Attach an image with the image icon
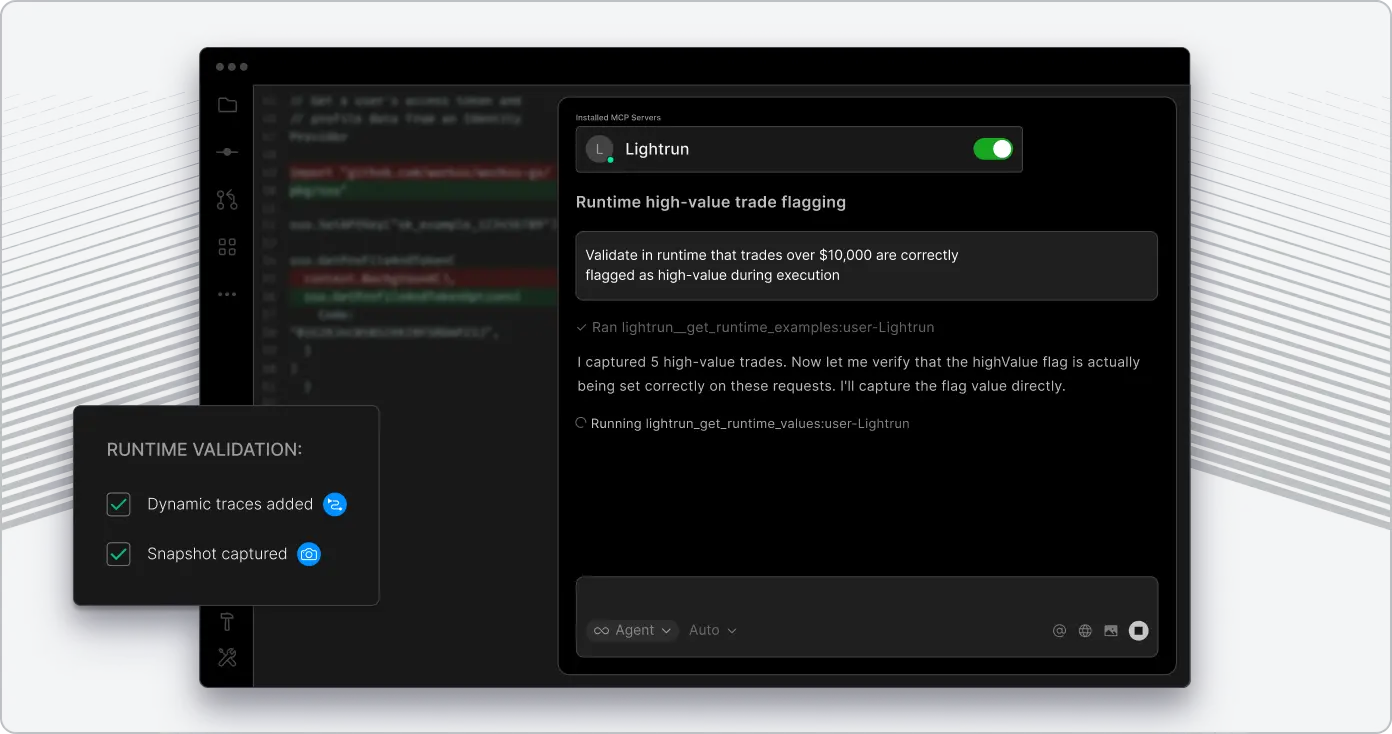Viewport: 1392px width, 734px height. pos(1111,630)
